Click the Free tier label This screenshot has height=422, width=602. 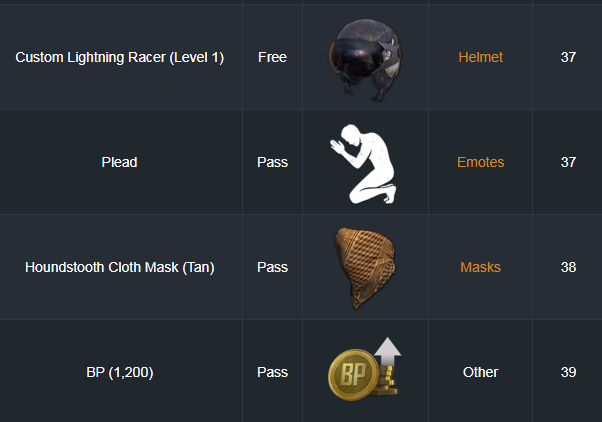(272, 57)
